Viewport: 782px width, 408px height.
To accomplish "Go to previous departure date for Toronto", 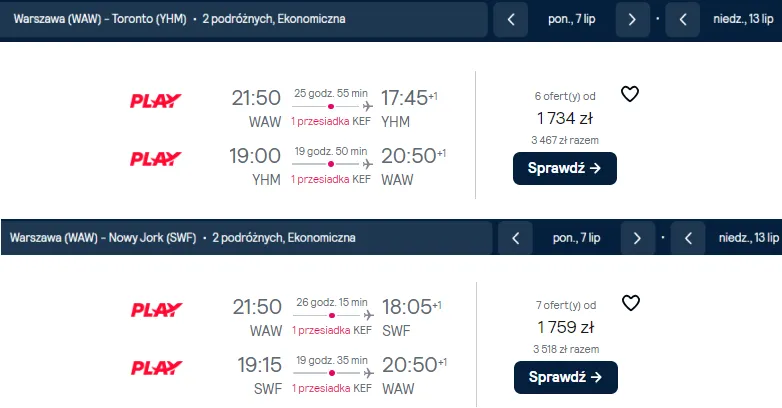I will point(511,19).
